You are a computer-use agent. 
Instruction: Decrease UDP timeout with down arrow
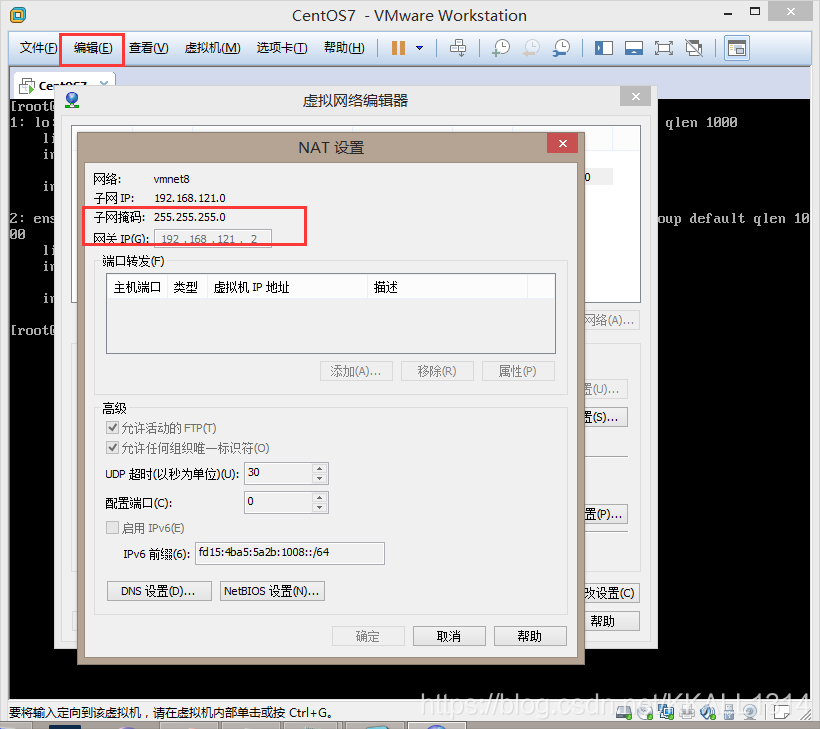point(320,479)
